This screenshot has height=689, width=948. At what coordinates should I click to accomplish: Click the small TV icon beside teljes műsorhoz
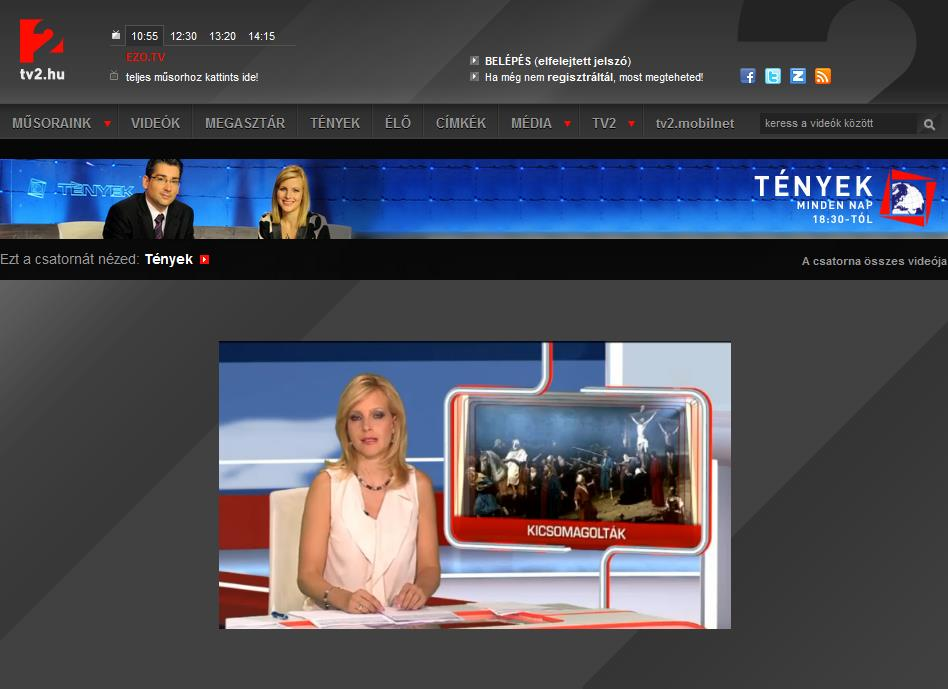pyautogui.click(x=114, y=76)
